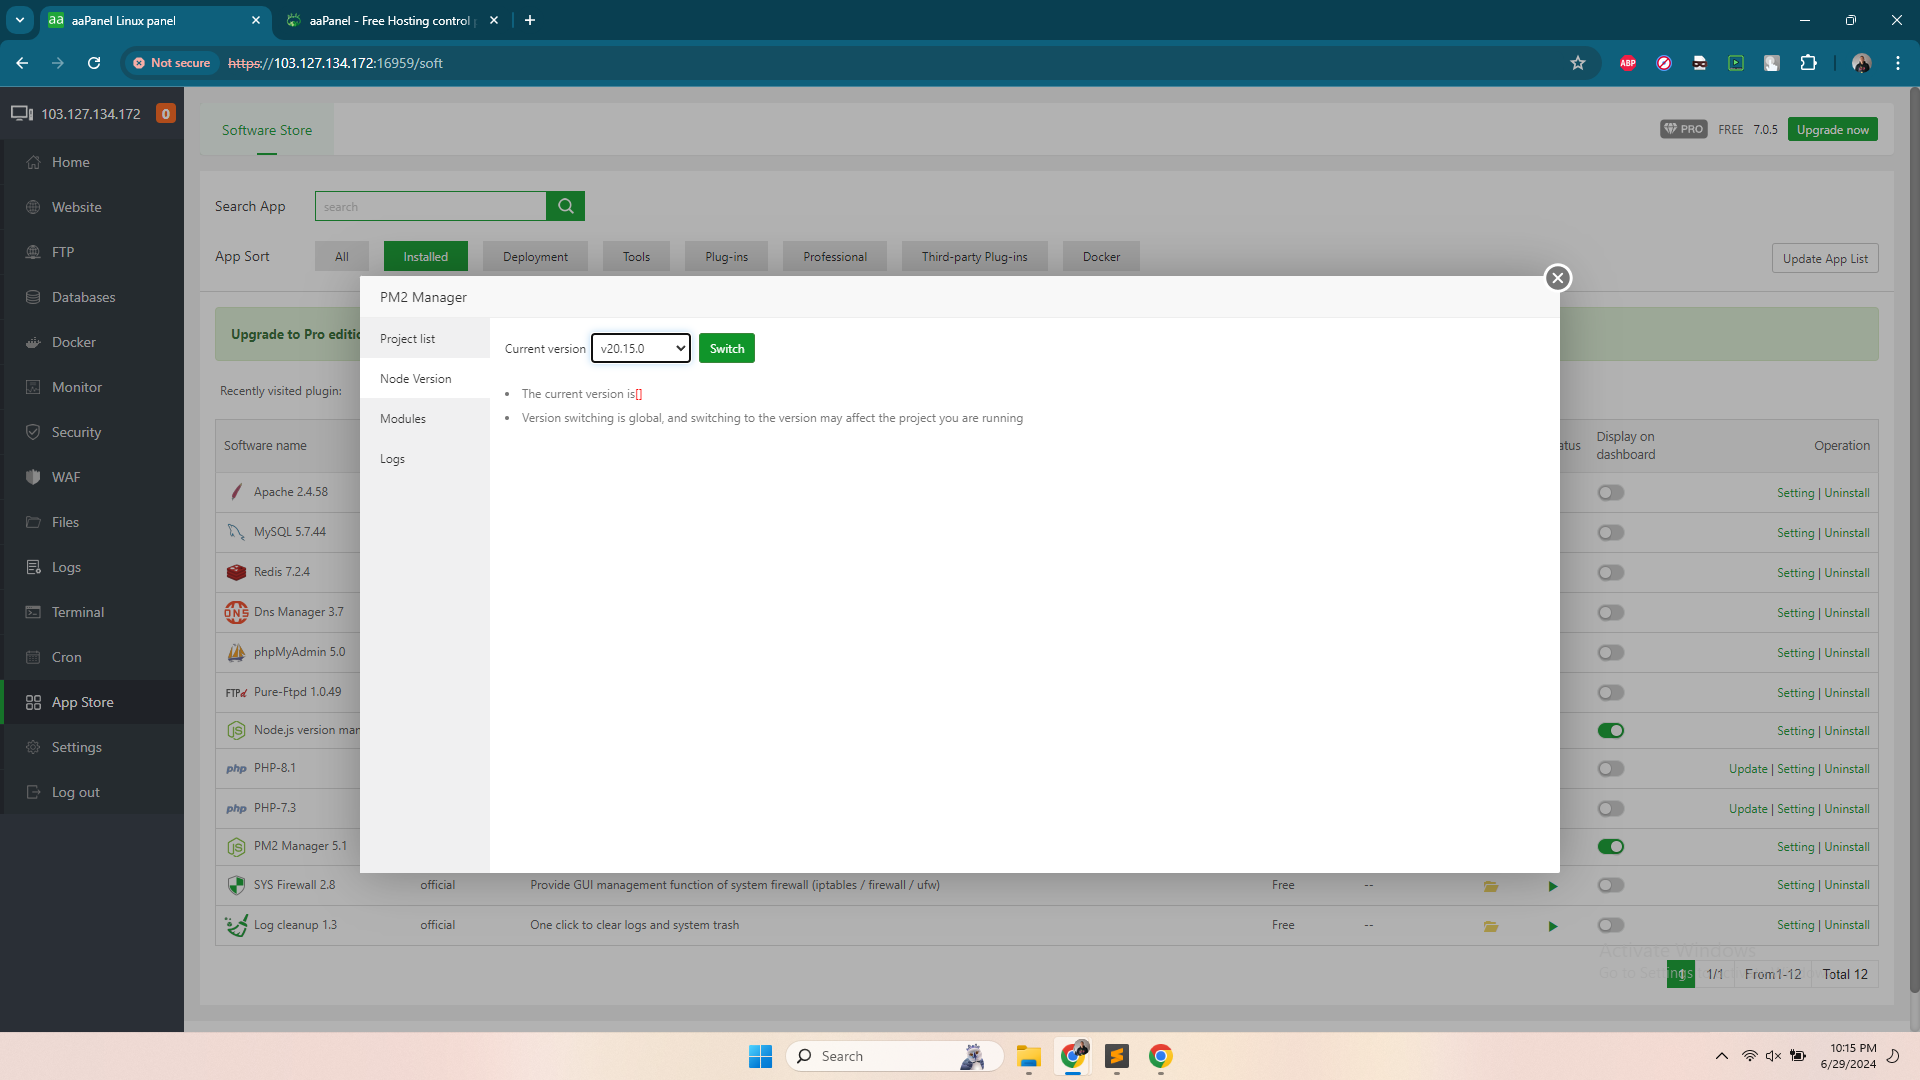Open Terminal from the sidebar
The width and height of the screenshot is (1920, 1080).
coord(77,612)
